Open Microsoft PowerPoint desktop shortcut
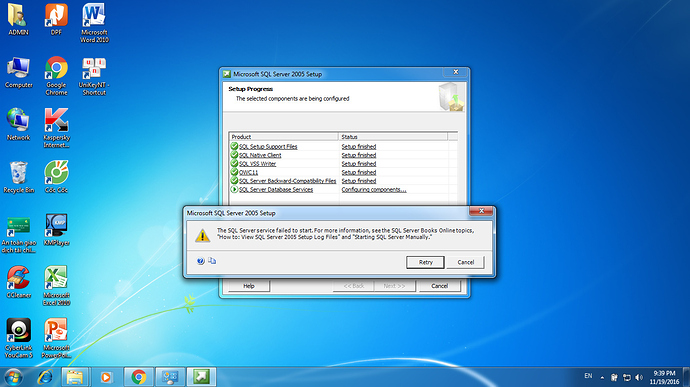 tap(56, 338)
